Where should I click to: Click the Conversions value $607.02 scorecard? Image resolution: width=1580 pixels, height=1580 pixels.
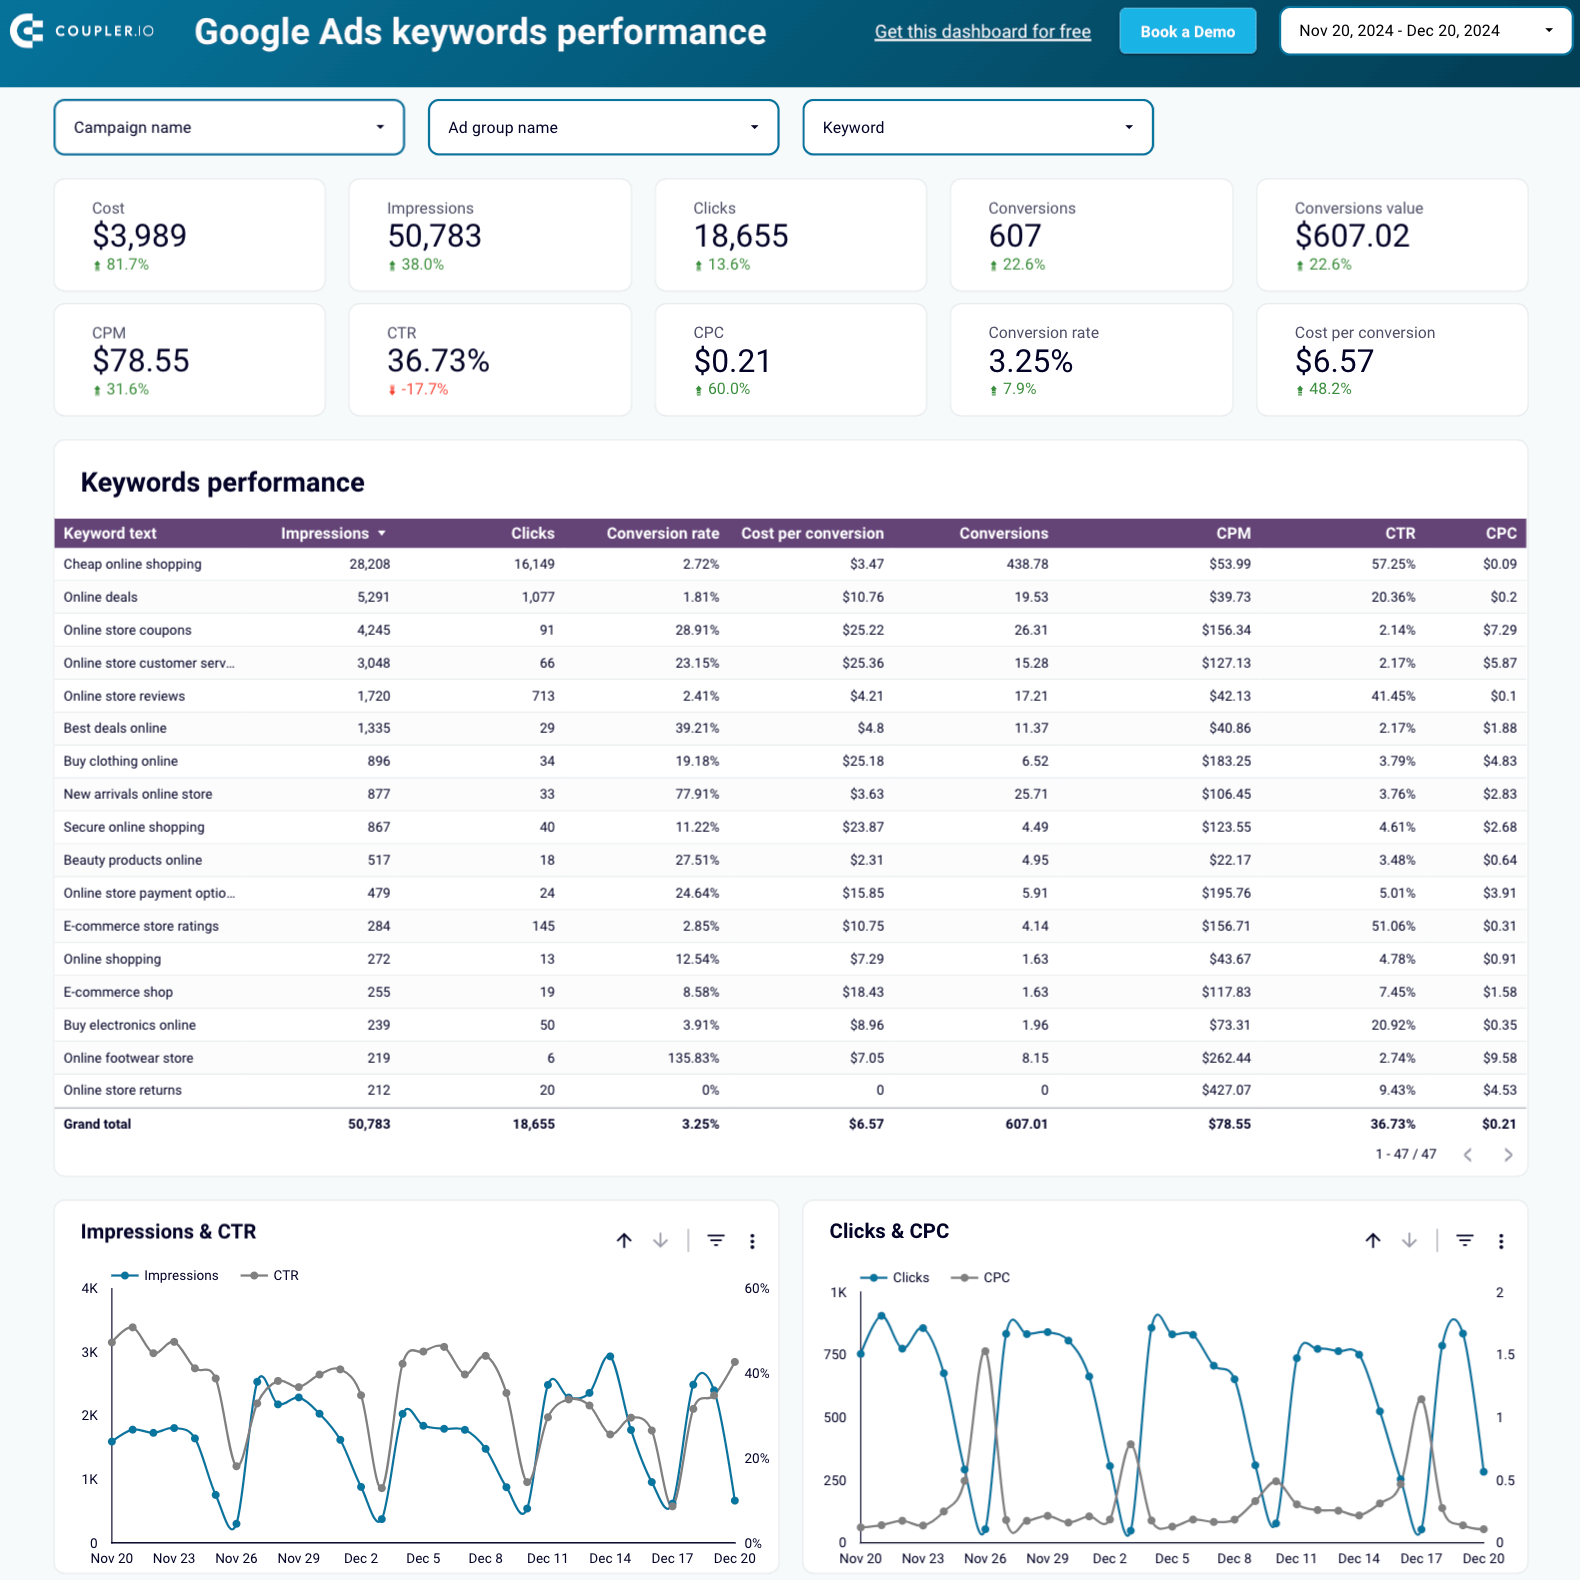(1392, 235)
